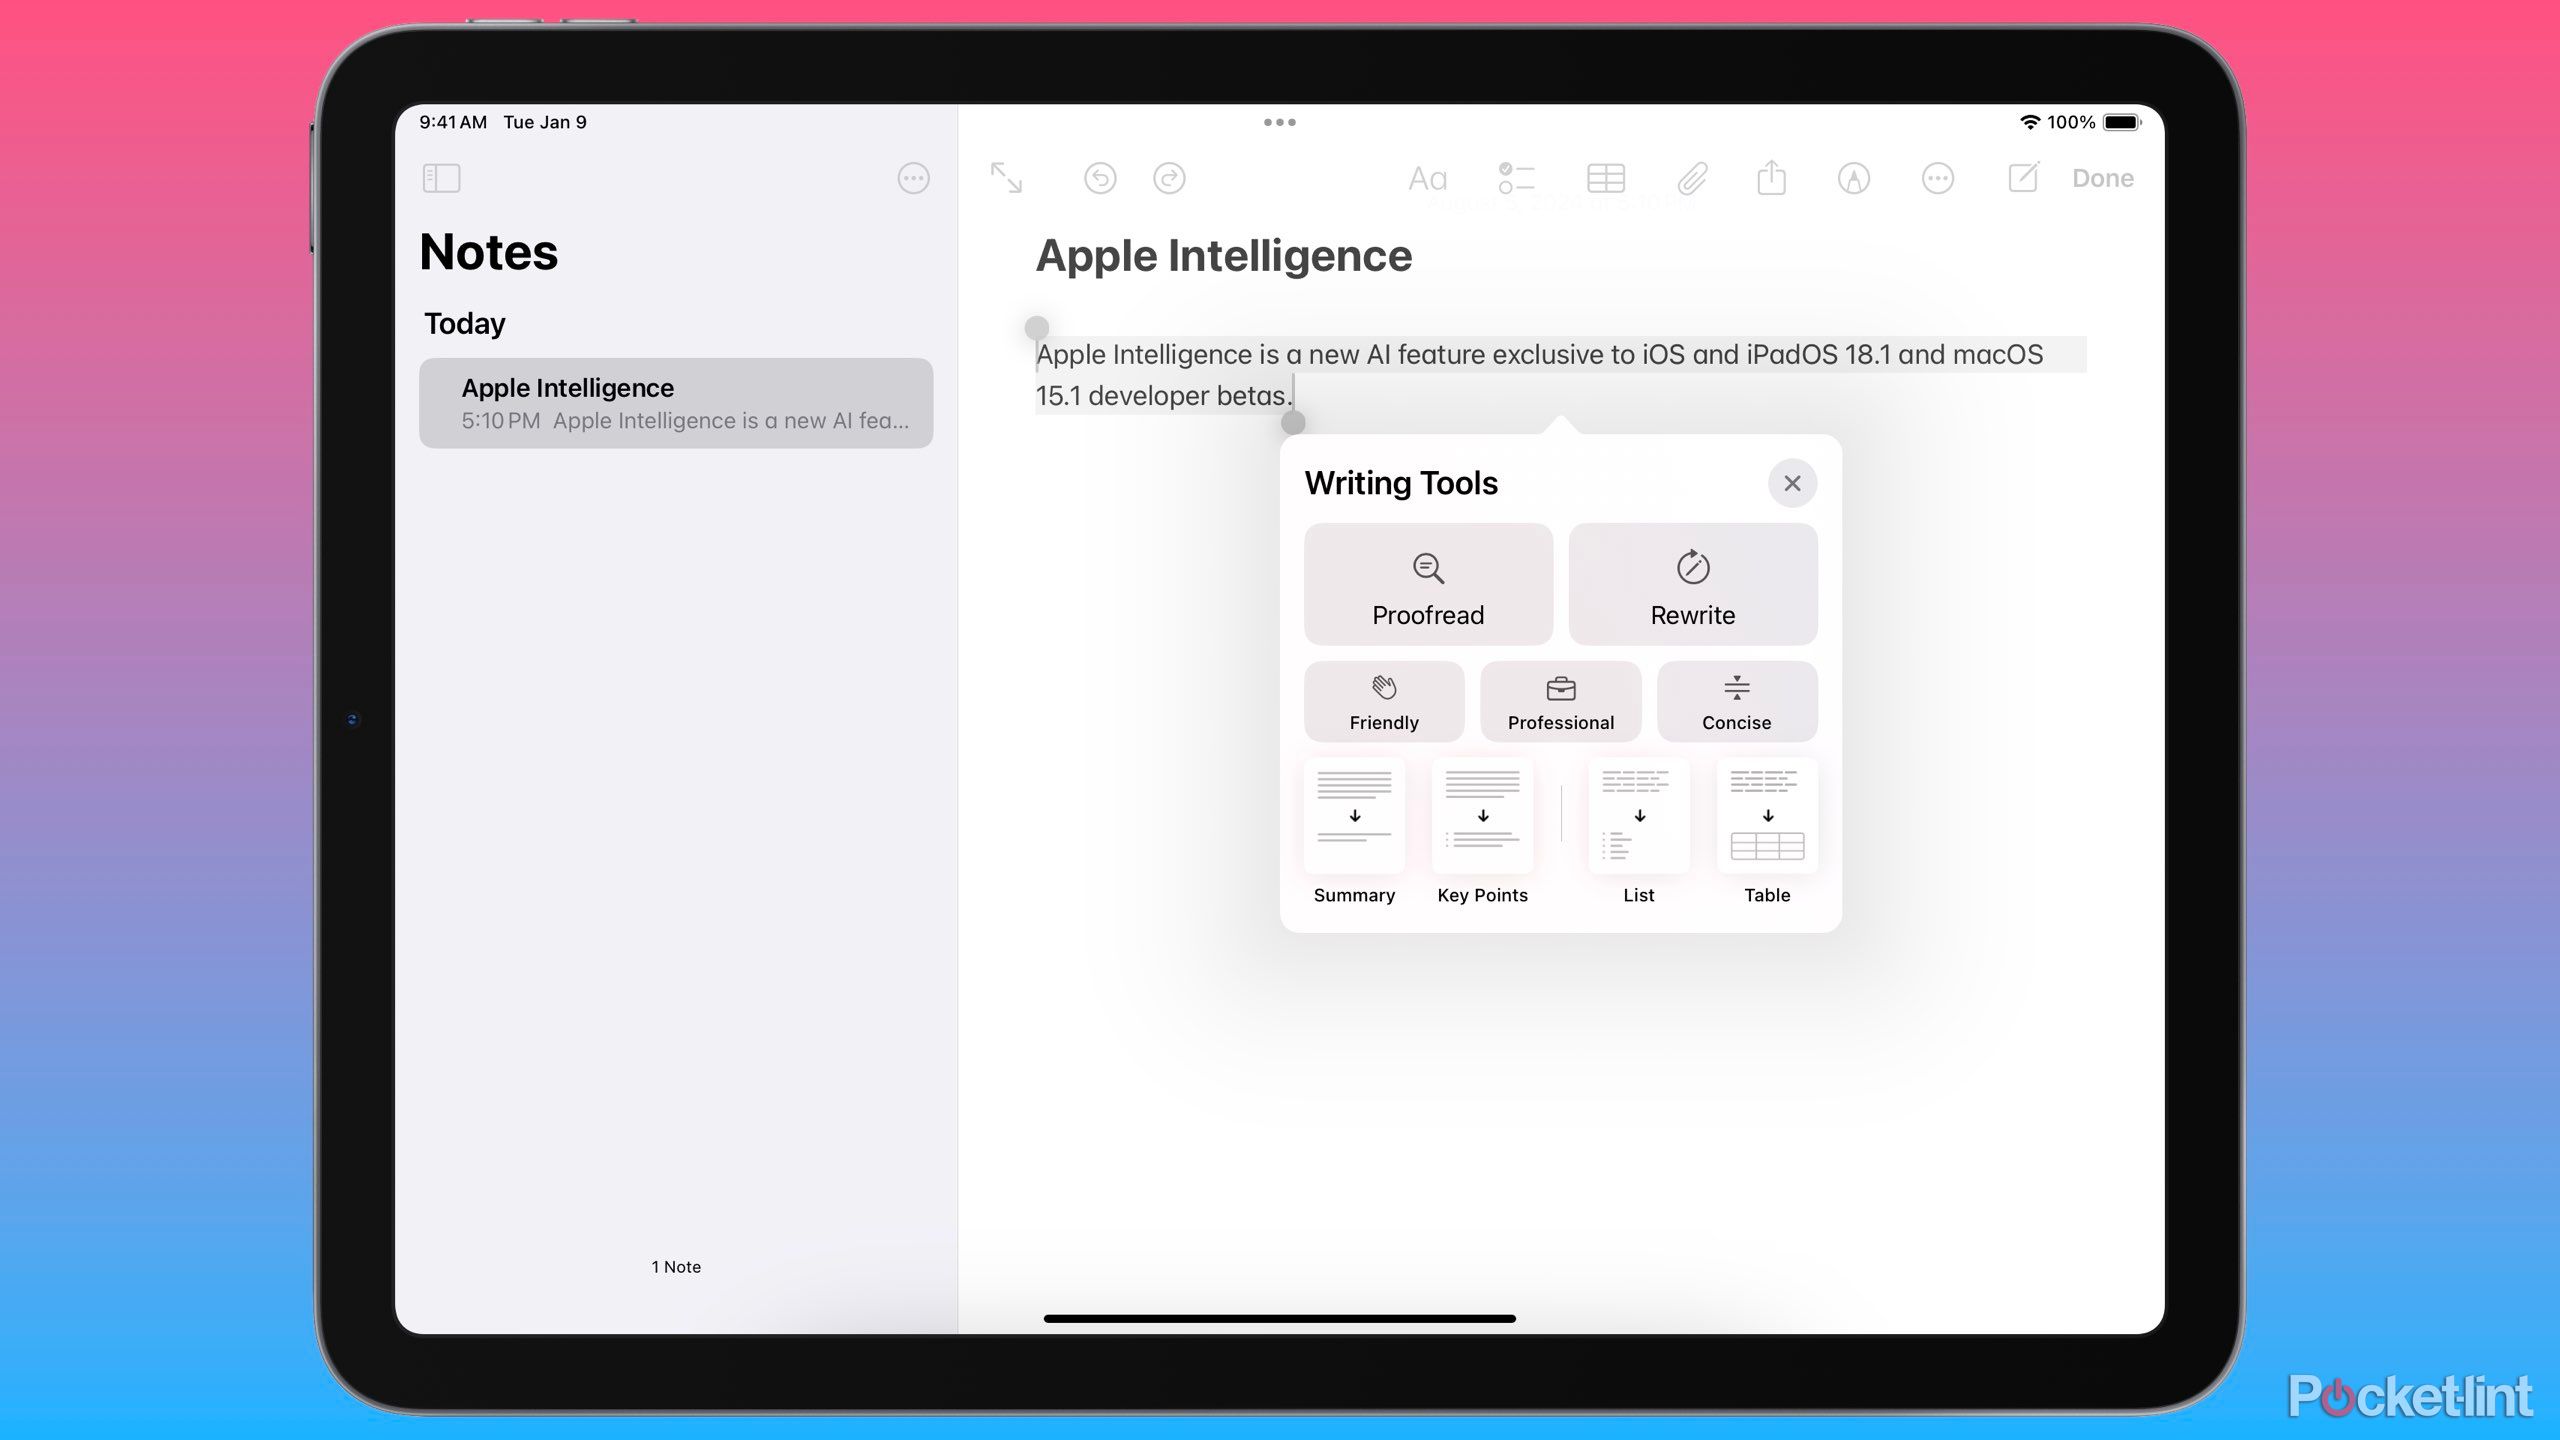Close the Writing Tools popup
Viewport: 2560px width, 1440px height.
(1792, 483)
